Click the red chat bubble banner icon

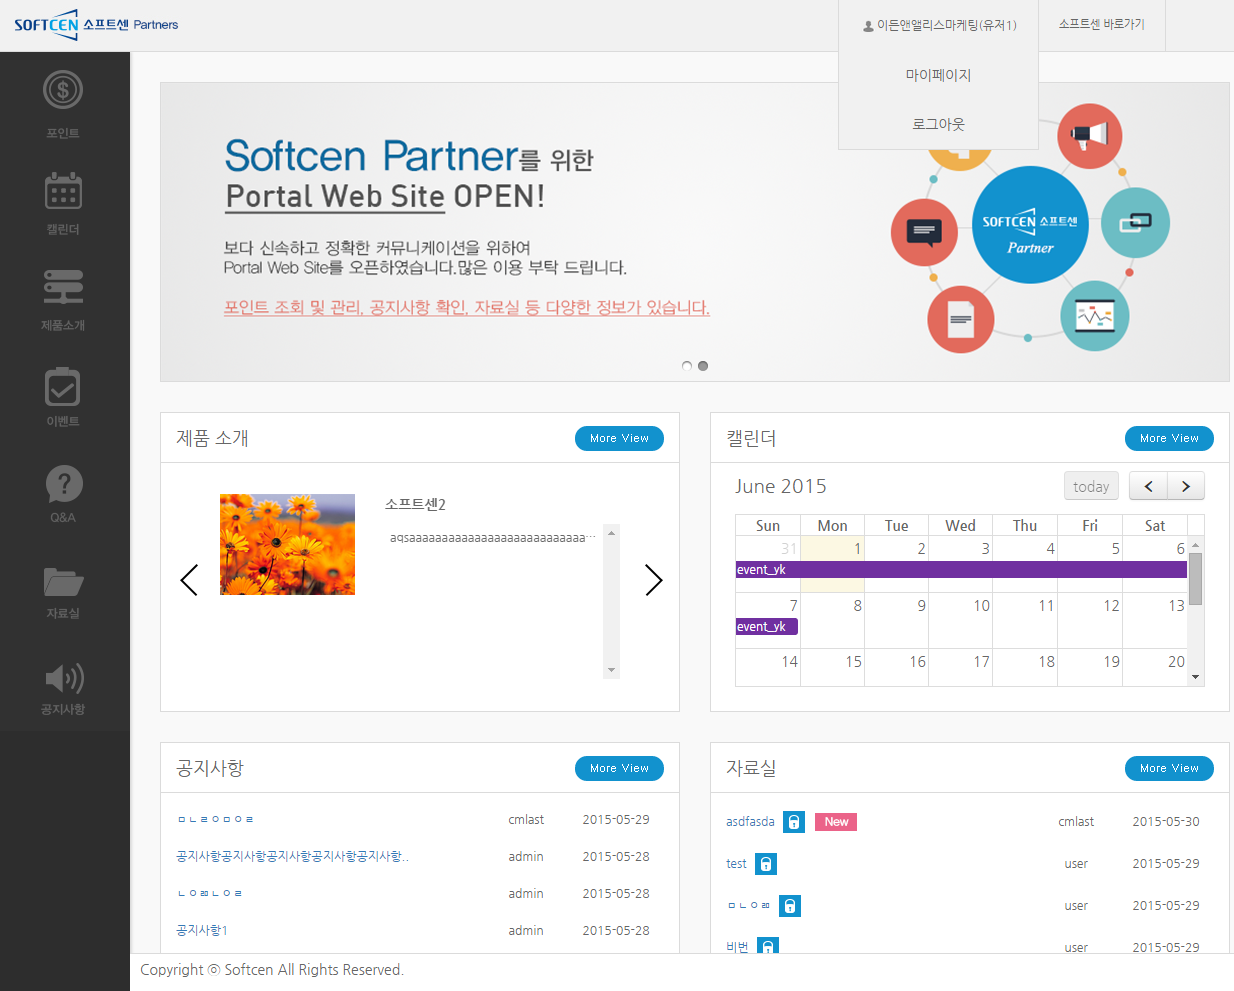(924, 232)
